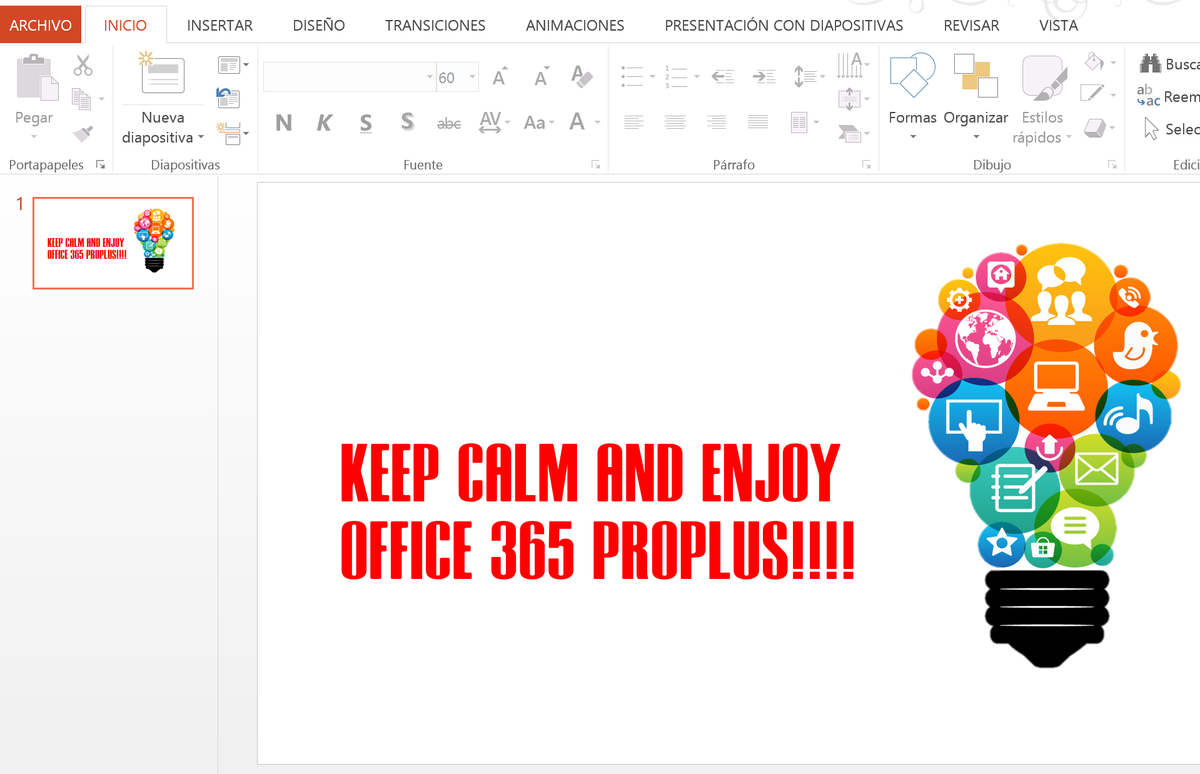This screenshot has width=1200, height=774.
Task: Toggle right text alignment
Action: 716,123
